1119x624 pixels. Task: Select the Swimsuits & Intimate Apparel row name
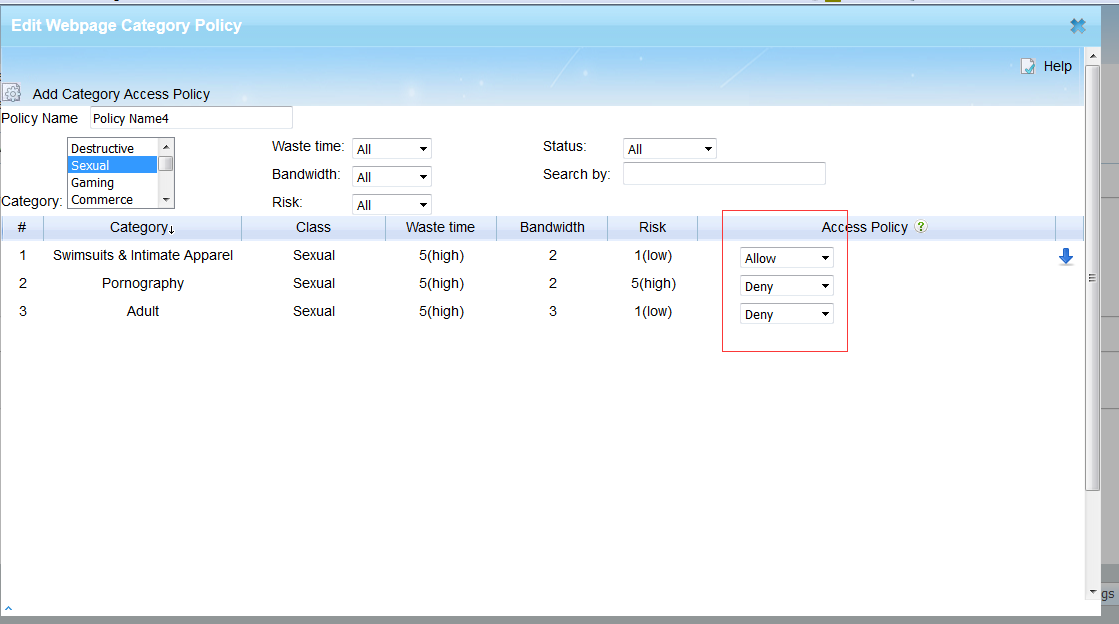pos(143,255)
